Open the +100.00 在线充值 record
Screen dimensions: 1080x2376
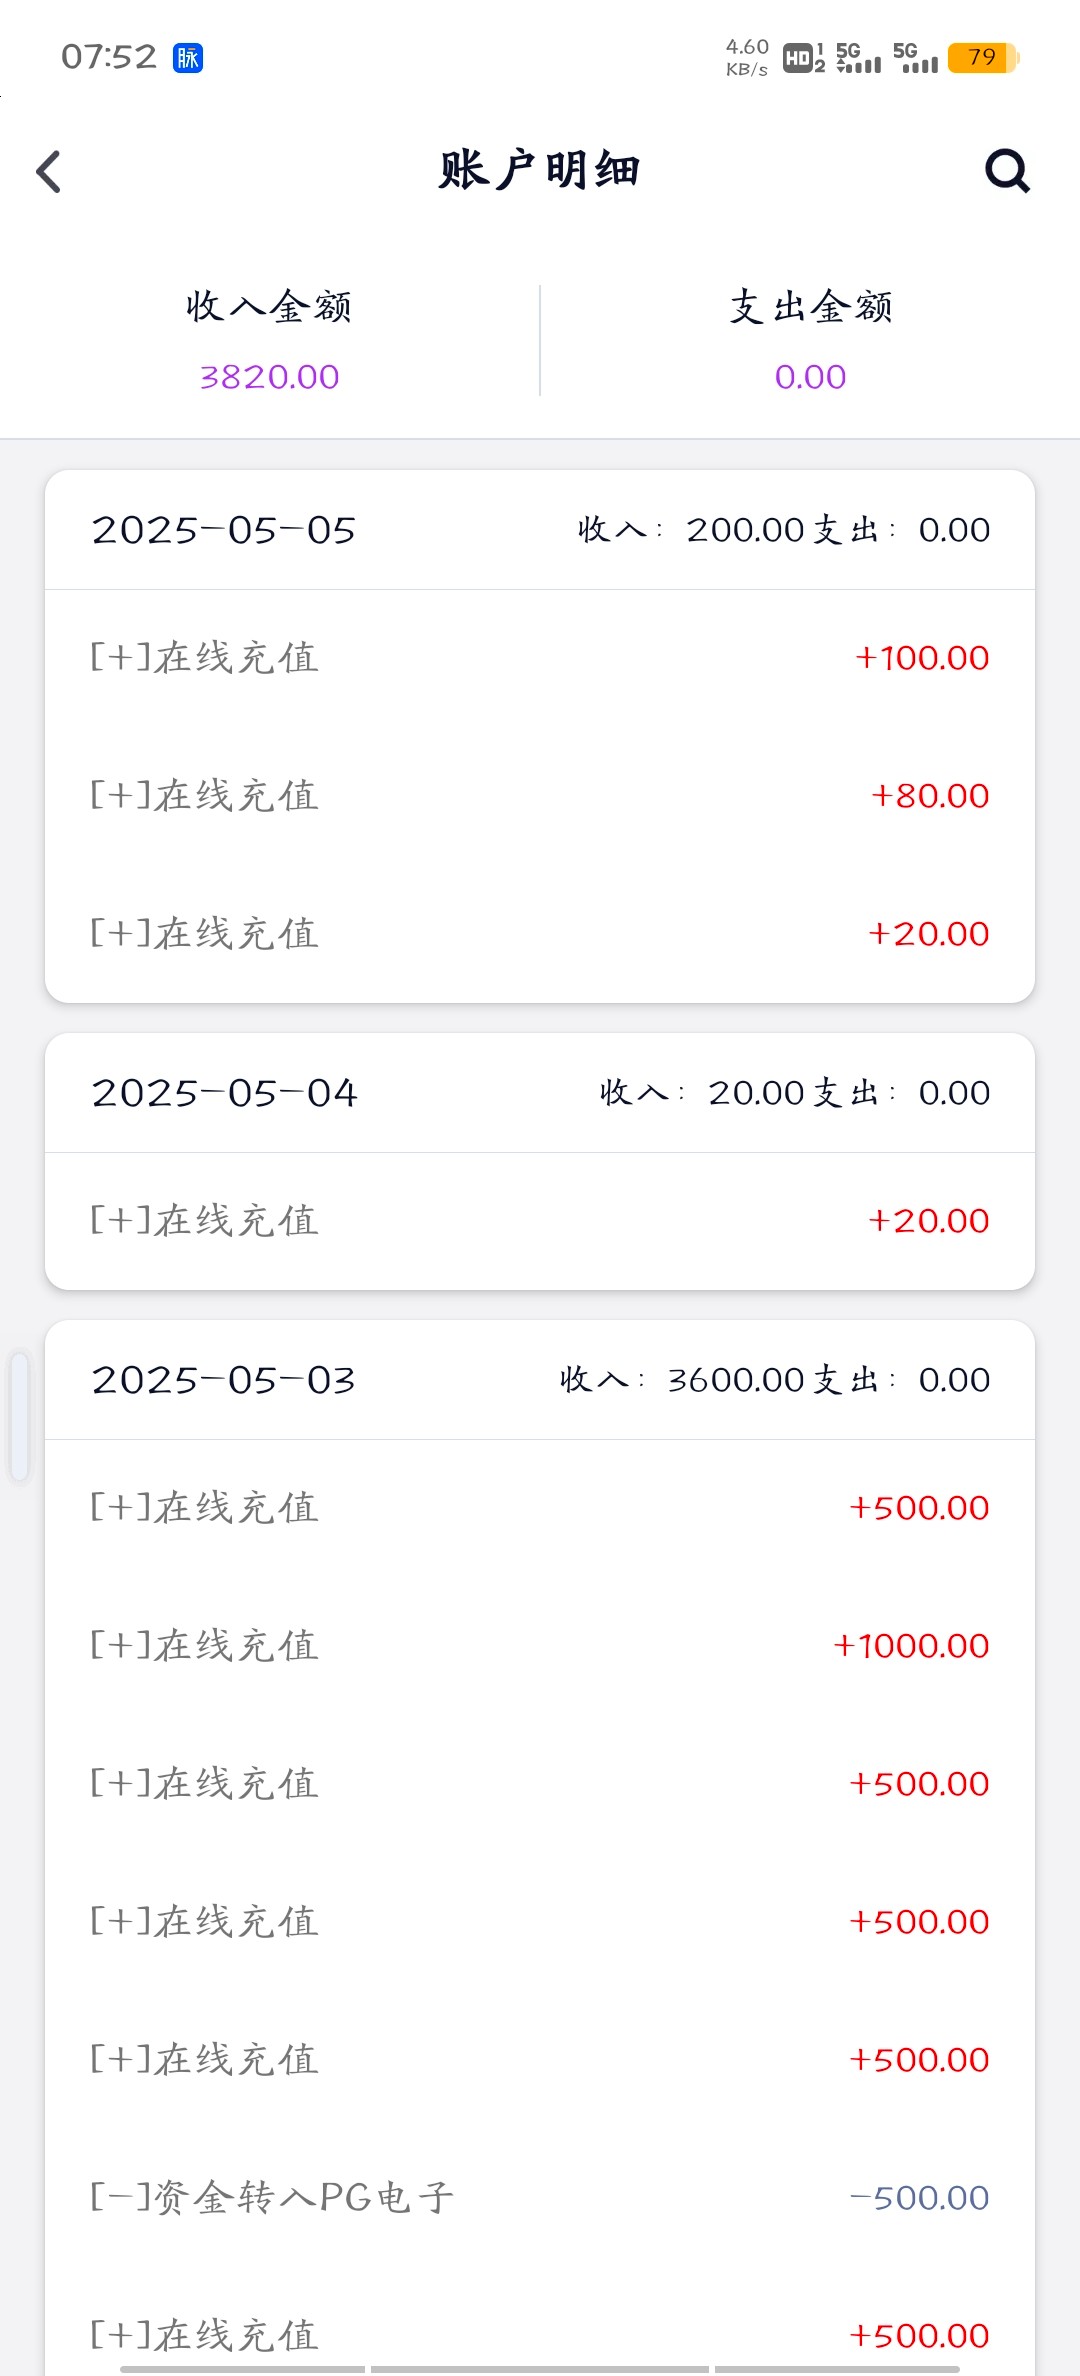[540, 658]
